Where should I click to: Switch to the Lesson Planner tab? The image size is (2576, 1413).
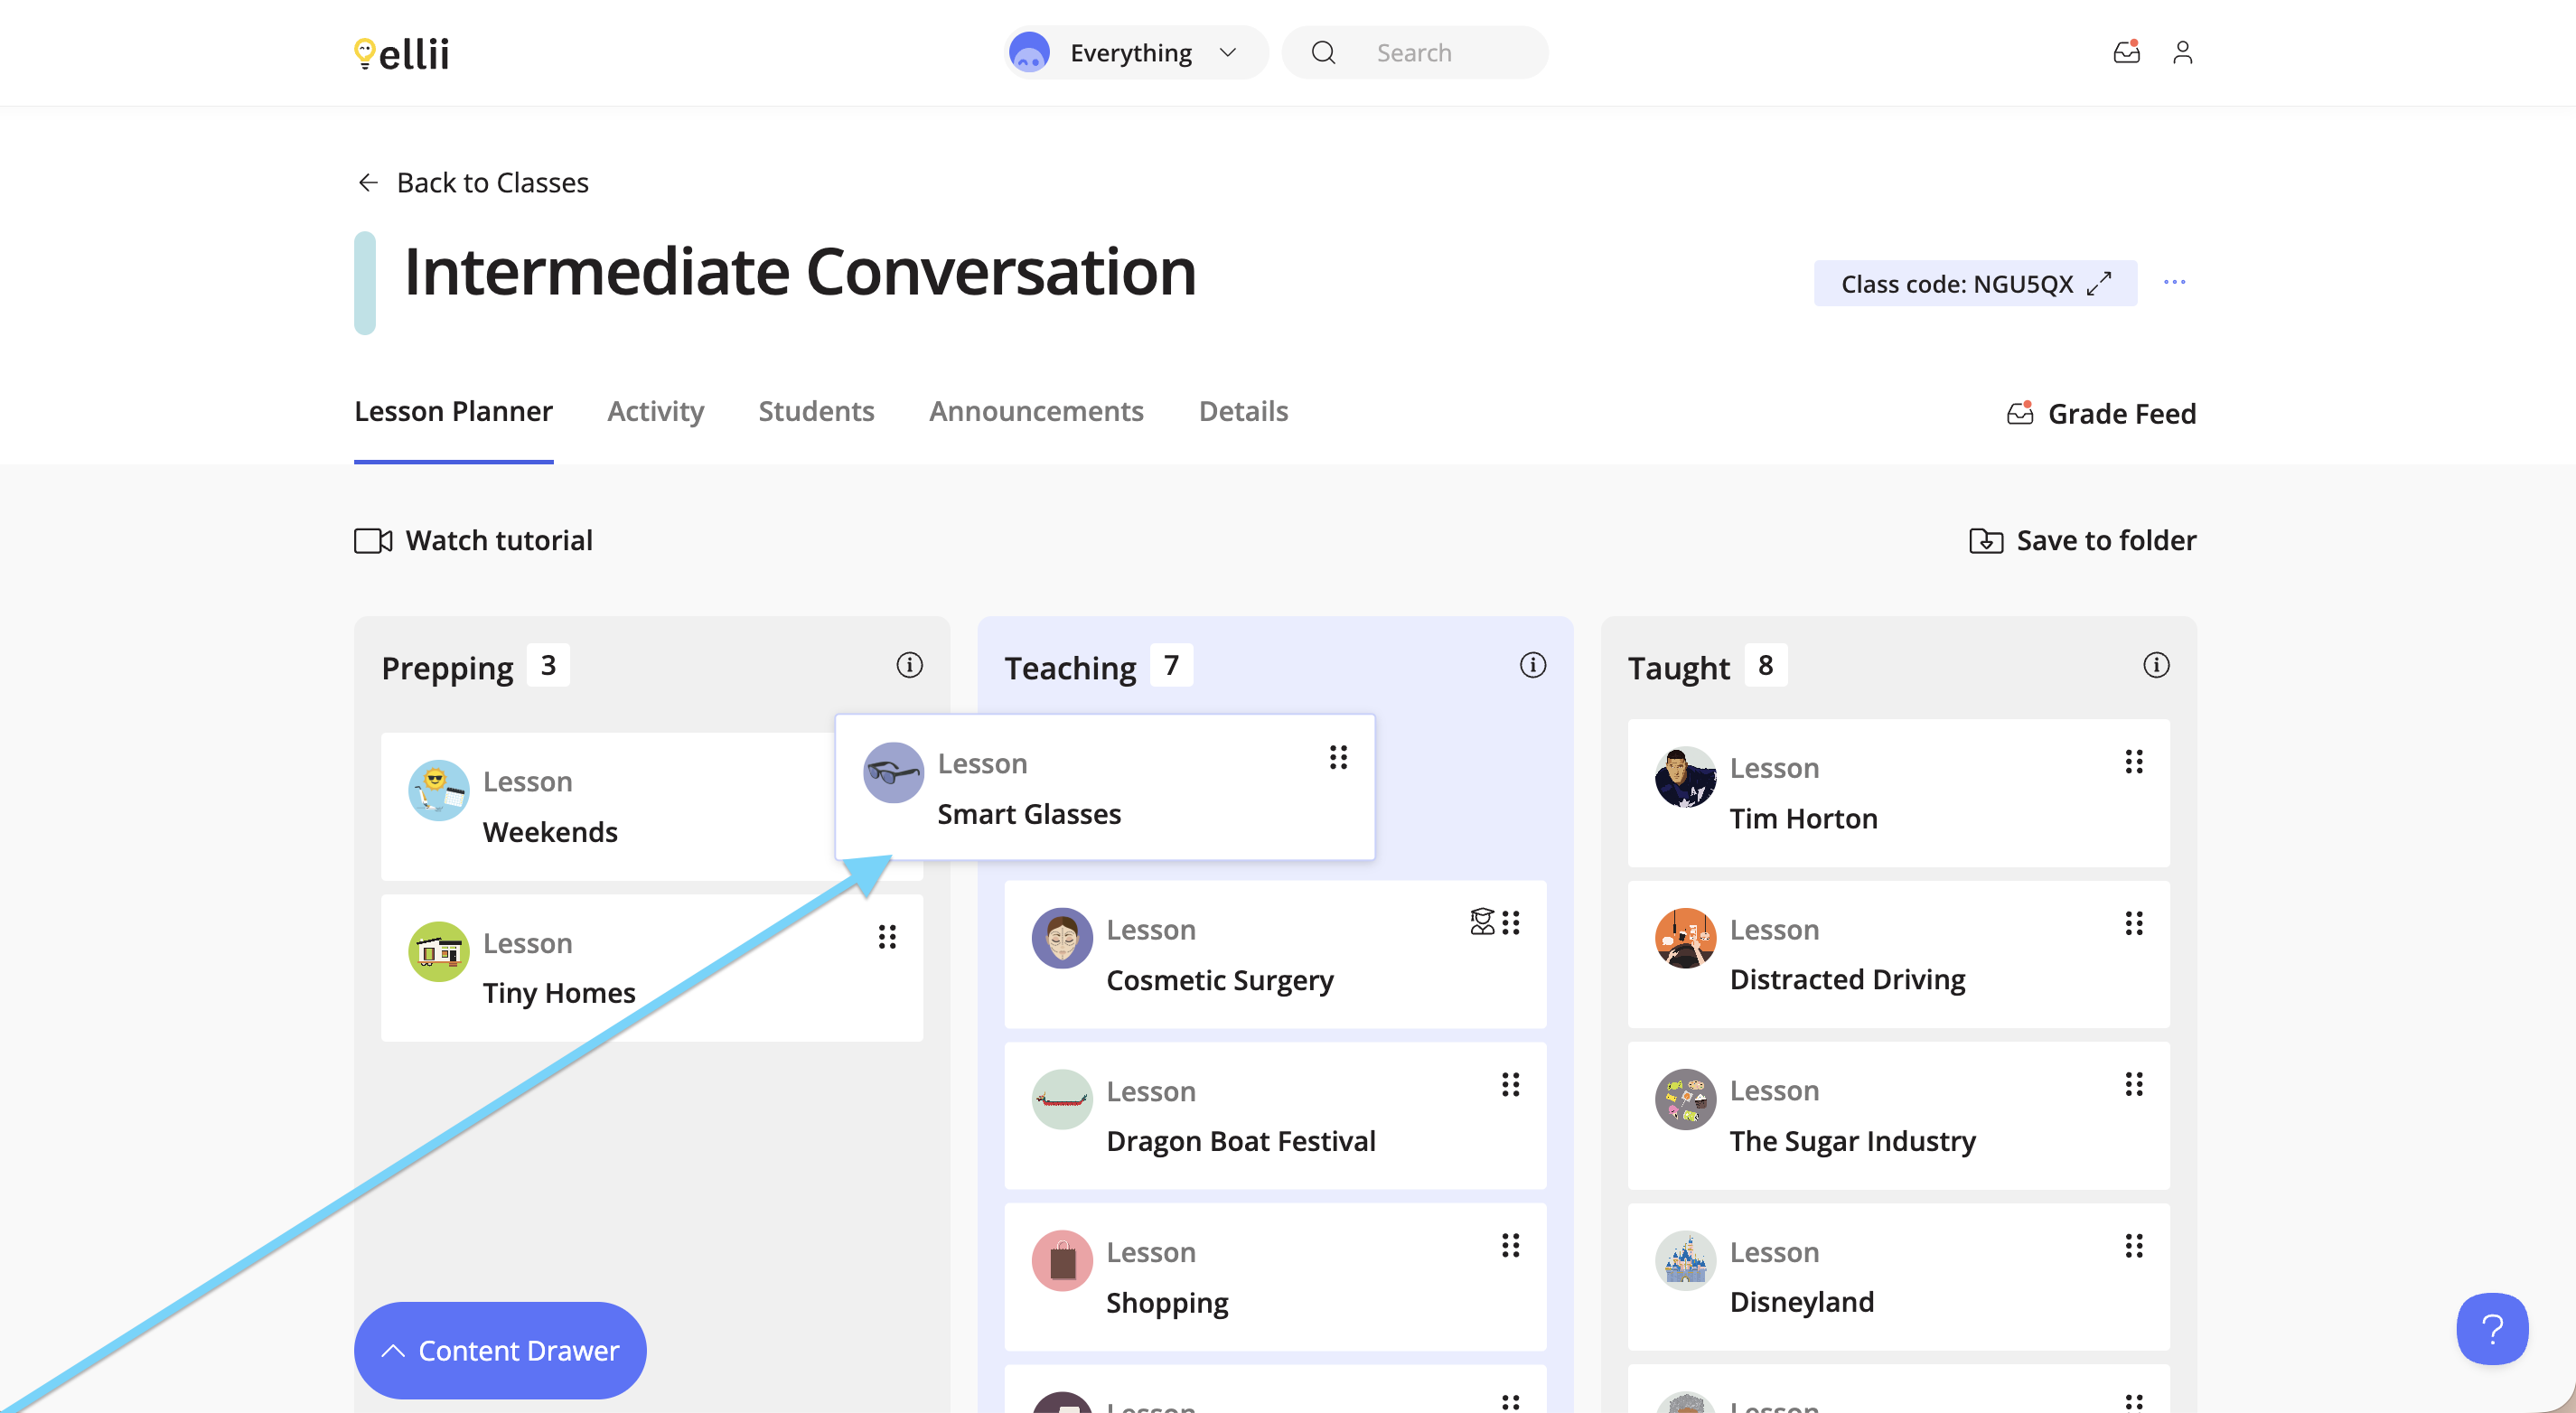coord(453,411)
